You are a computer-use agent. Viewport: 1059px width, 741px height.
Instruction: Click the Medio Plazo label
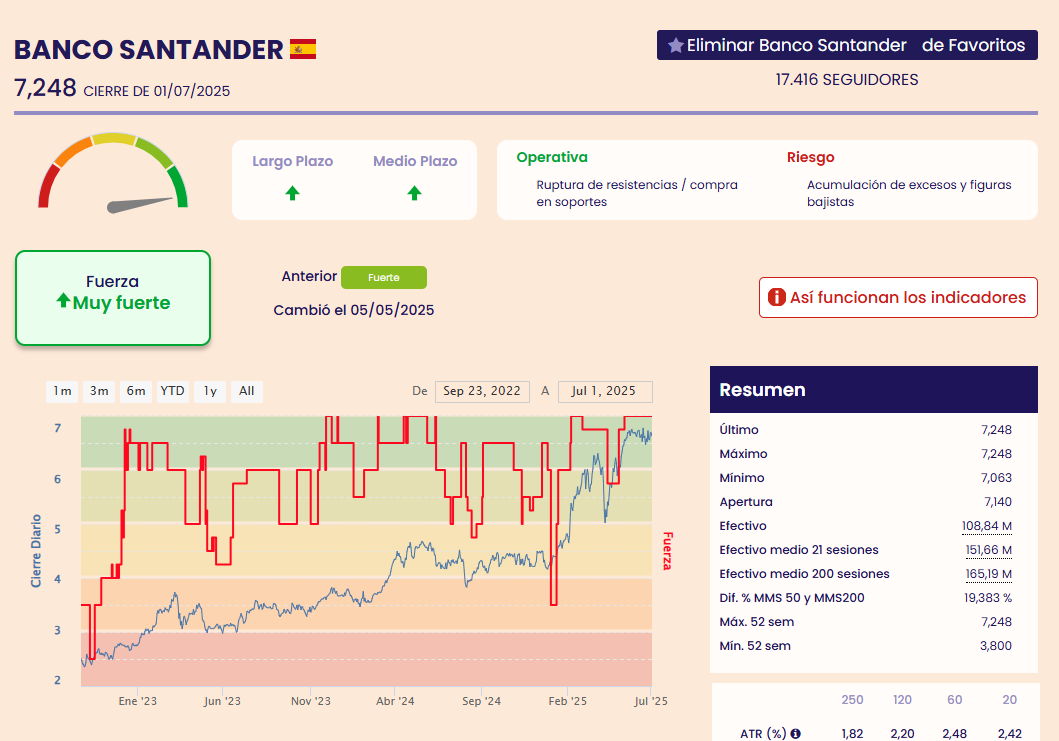click(415, 161)
